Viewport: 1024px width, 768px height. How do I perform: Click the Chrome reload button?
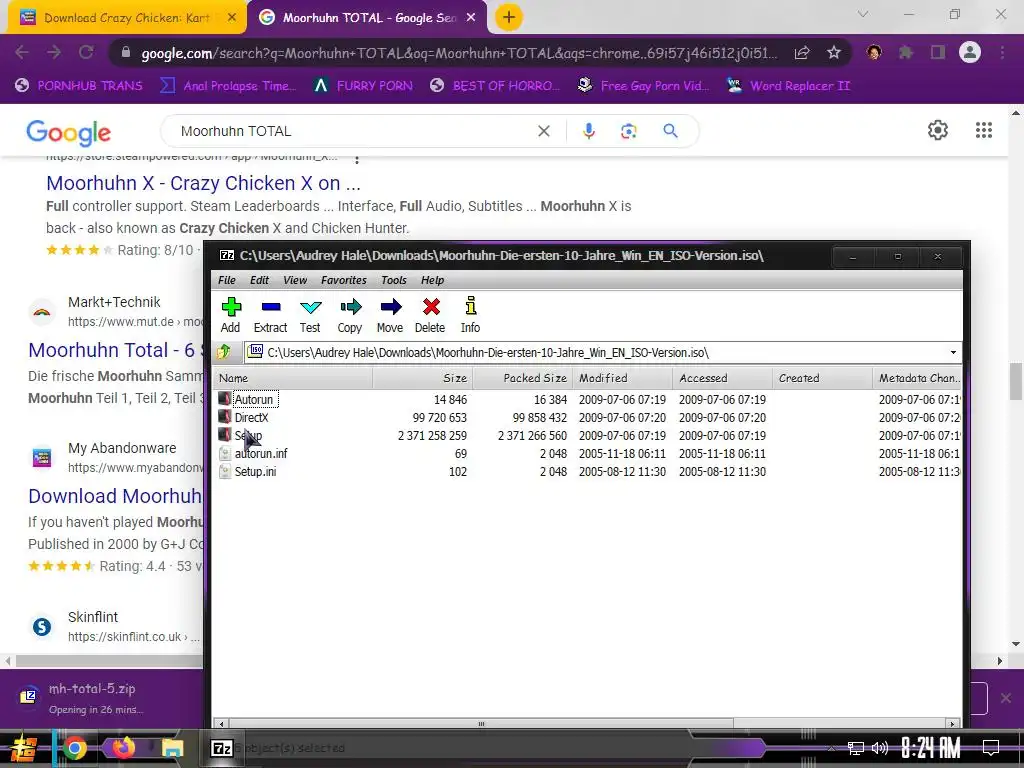click(86, 52)
